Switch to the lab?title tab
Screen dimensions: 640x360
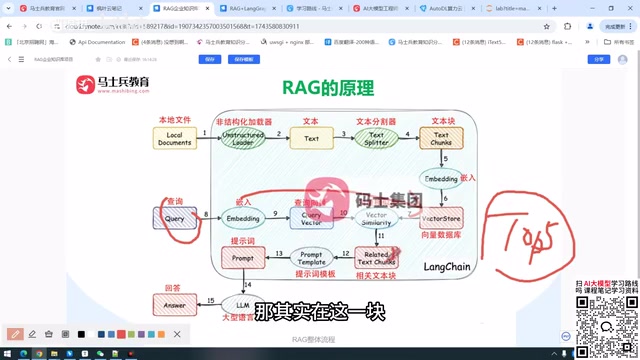pos(514,8)
